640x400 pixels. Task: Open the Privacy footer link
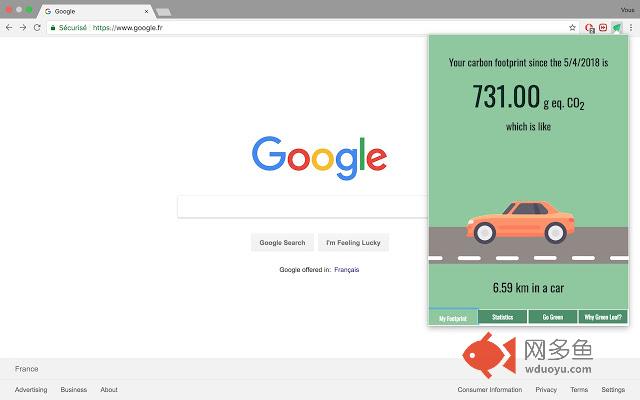coord(546,390)
